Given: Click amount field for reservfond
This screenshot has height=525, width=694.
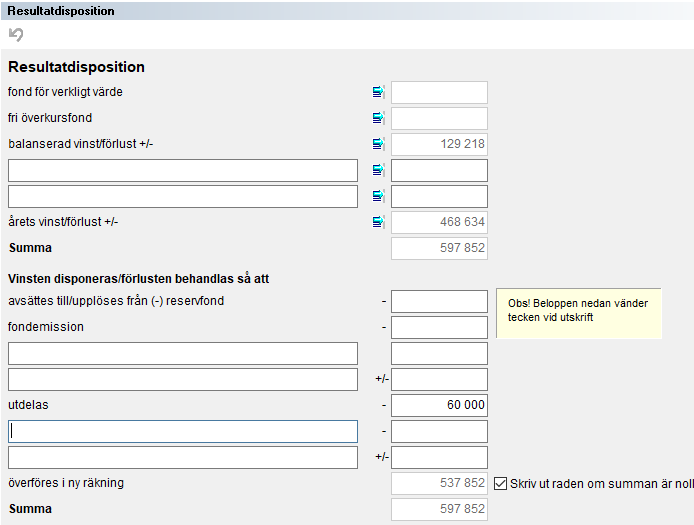Looking at the screenshot, I should (439, 301).
